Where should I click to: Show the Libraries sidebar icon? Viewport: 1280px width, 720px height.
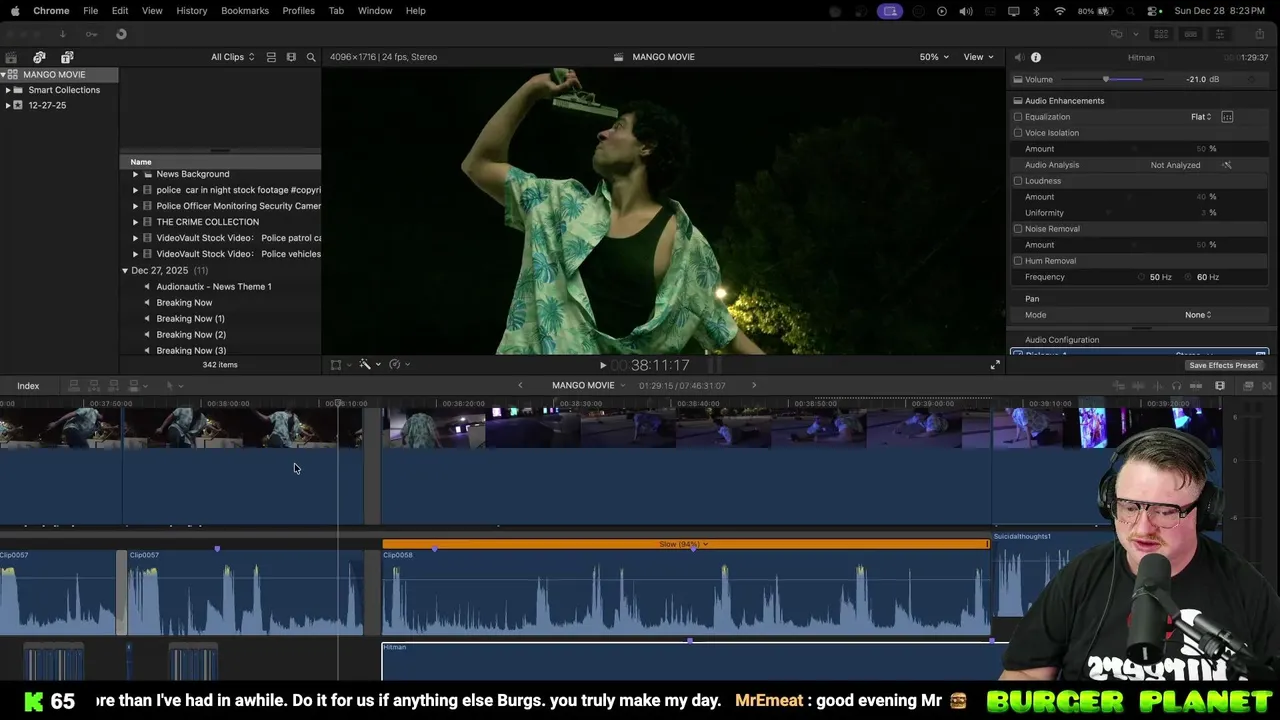pos(11,57)
